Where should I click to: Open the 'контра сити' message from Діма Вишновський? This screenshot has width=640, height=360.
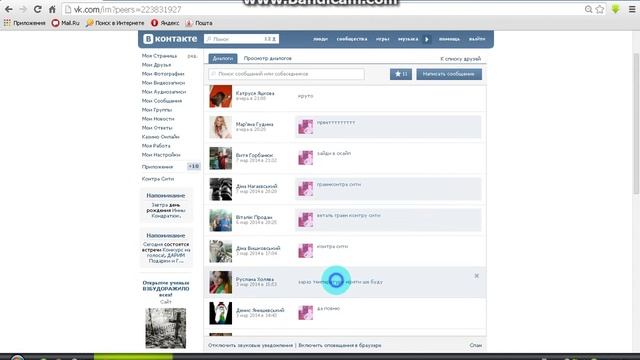coord(332,247)
